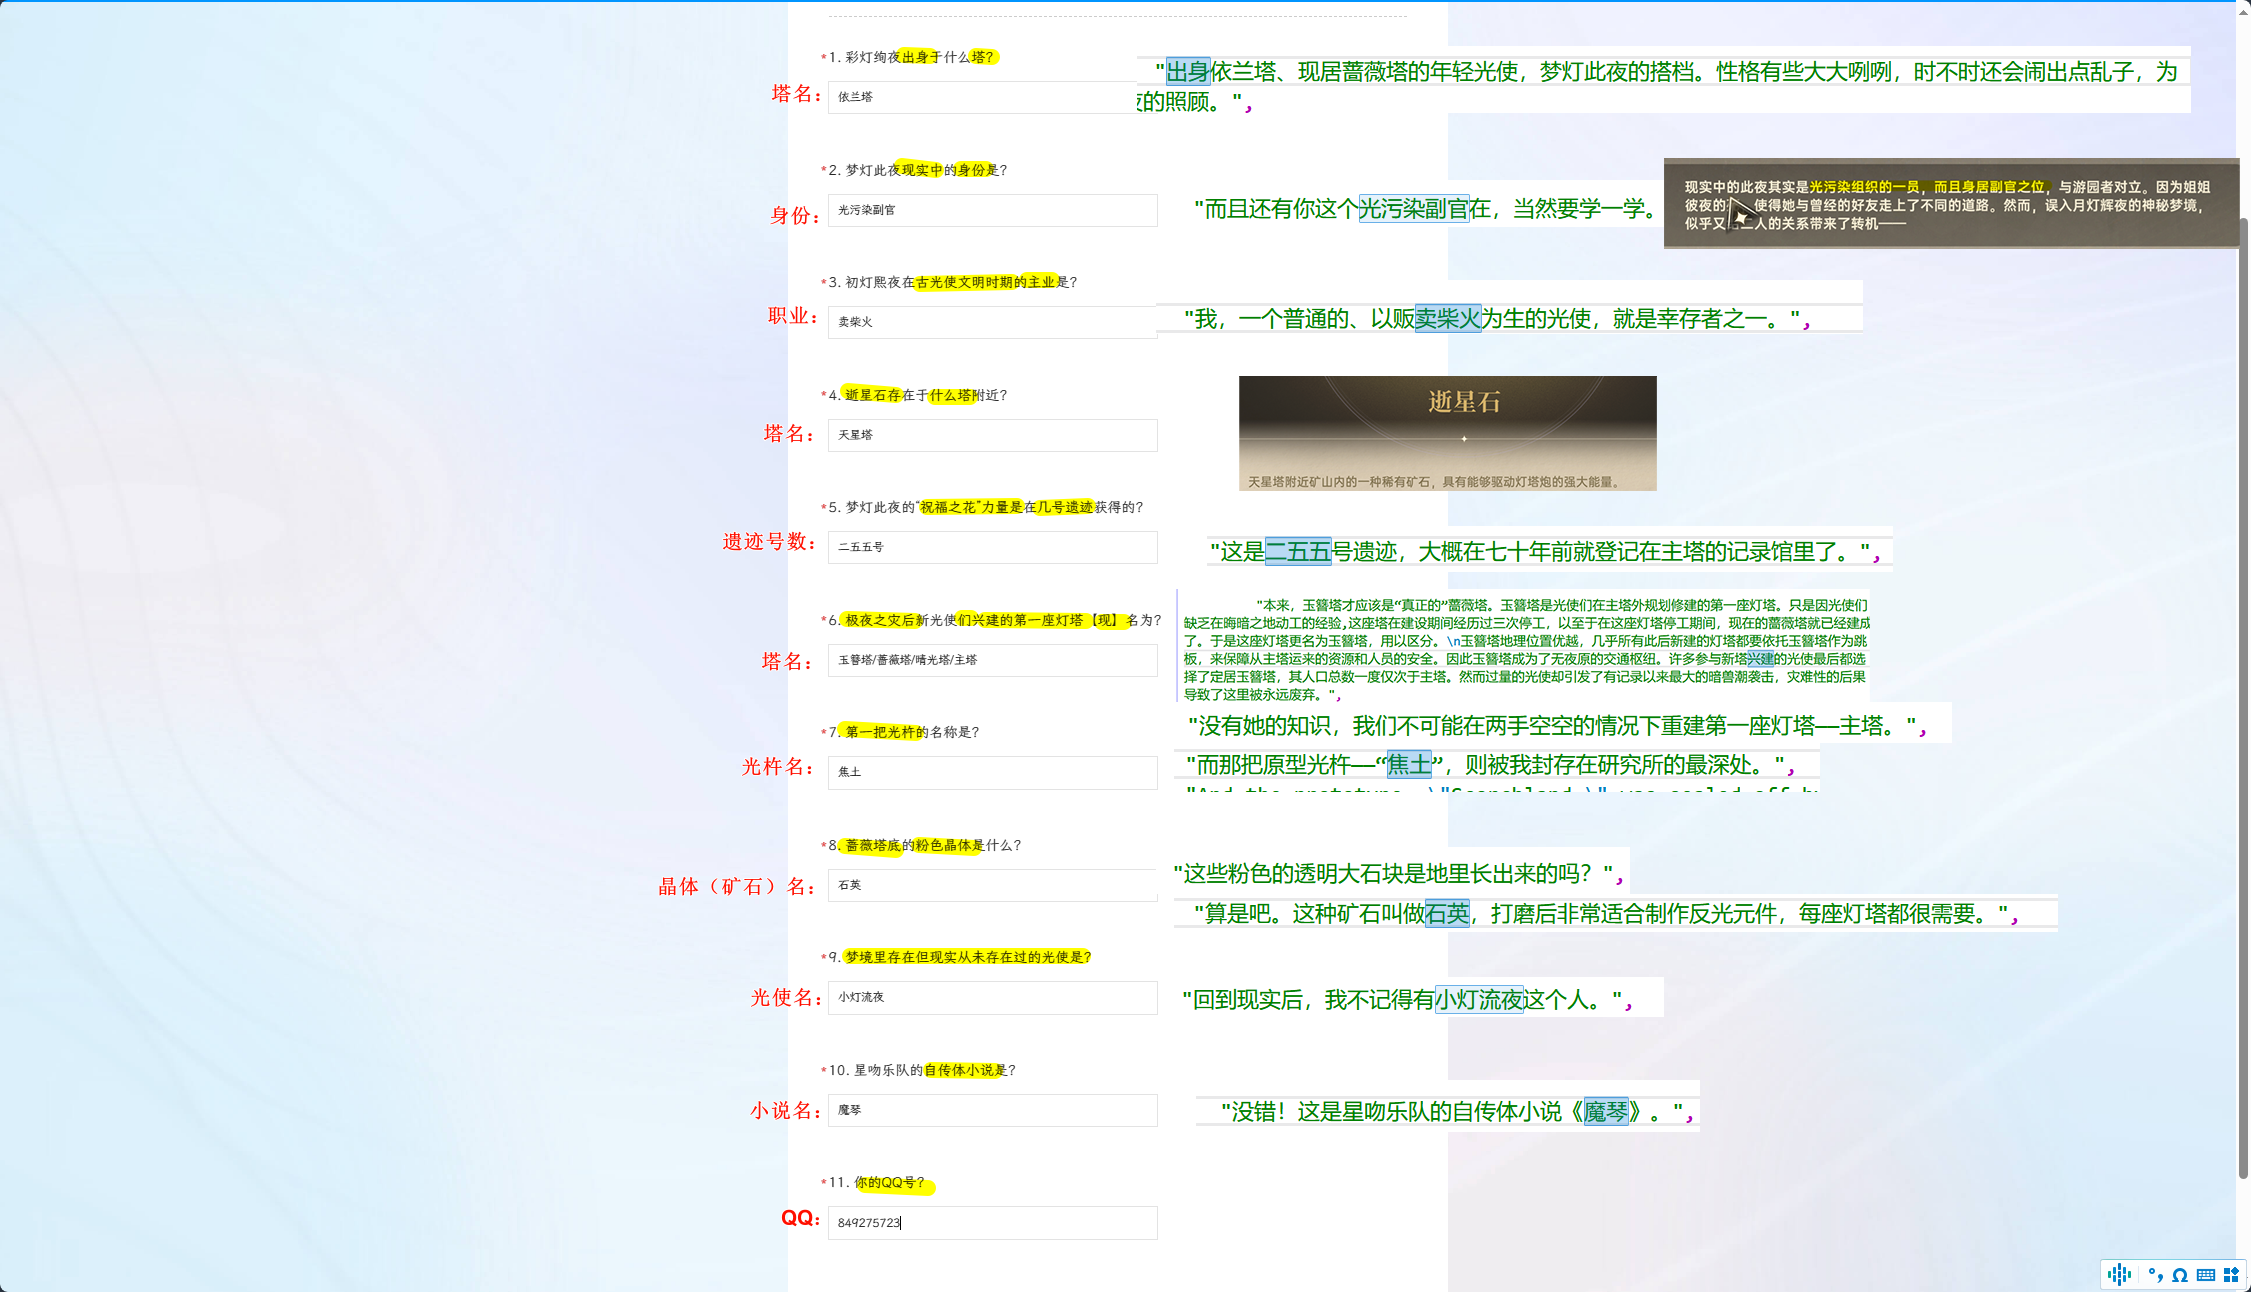
Task: Click the 职业 field containing 卖柴火
Action: coord(991,321)
